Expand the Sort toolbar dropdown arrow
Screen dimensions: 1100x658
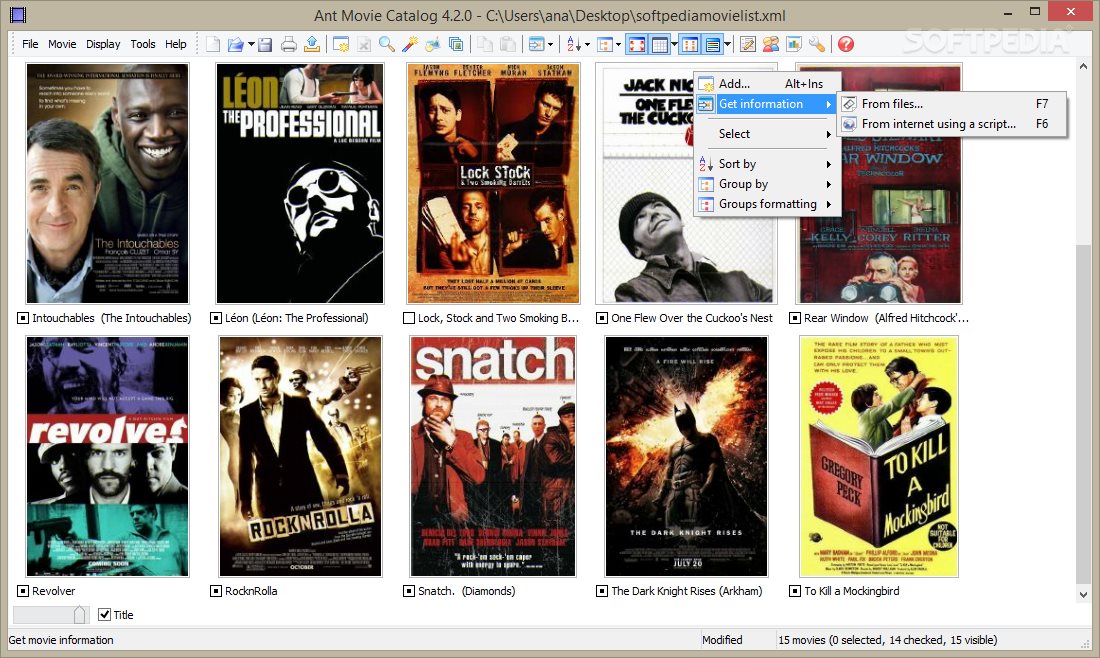click(587, 44)
